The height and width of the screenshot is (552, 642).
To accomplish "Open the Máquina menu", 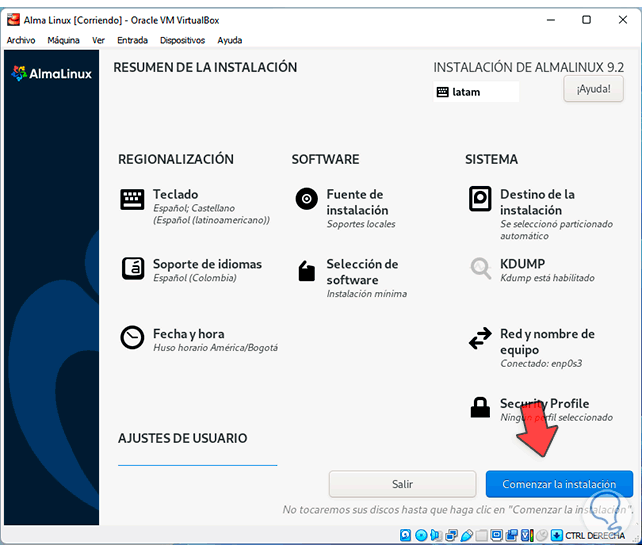I will pyautogui.click(x=63, y=40).
